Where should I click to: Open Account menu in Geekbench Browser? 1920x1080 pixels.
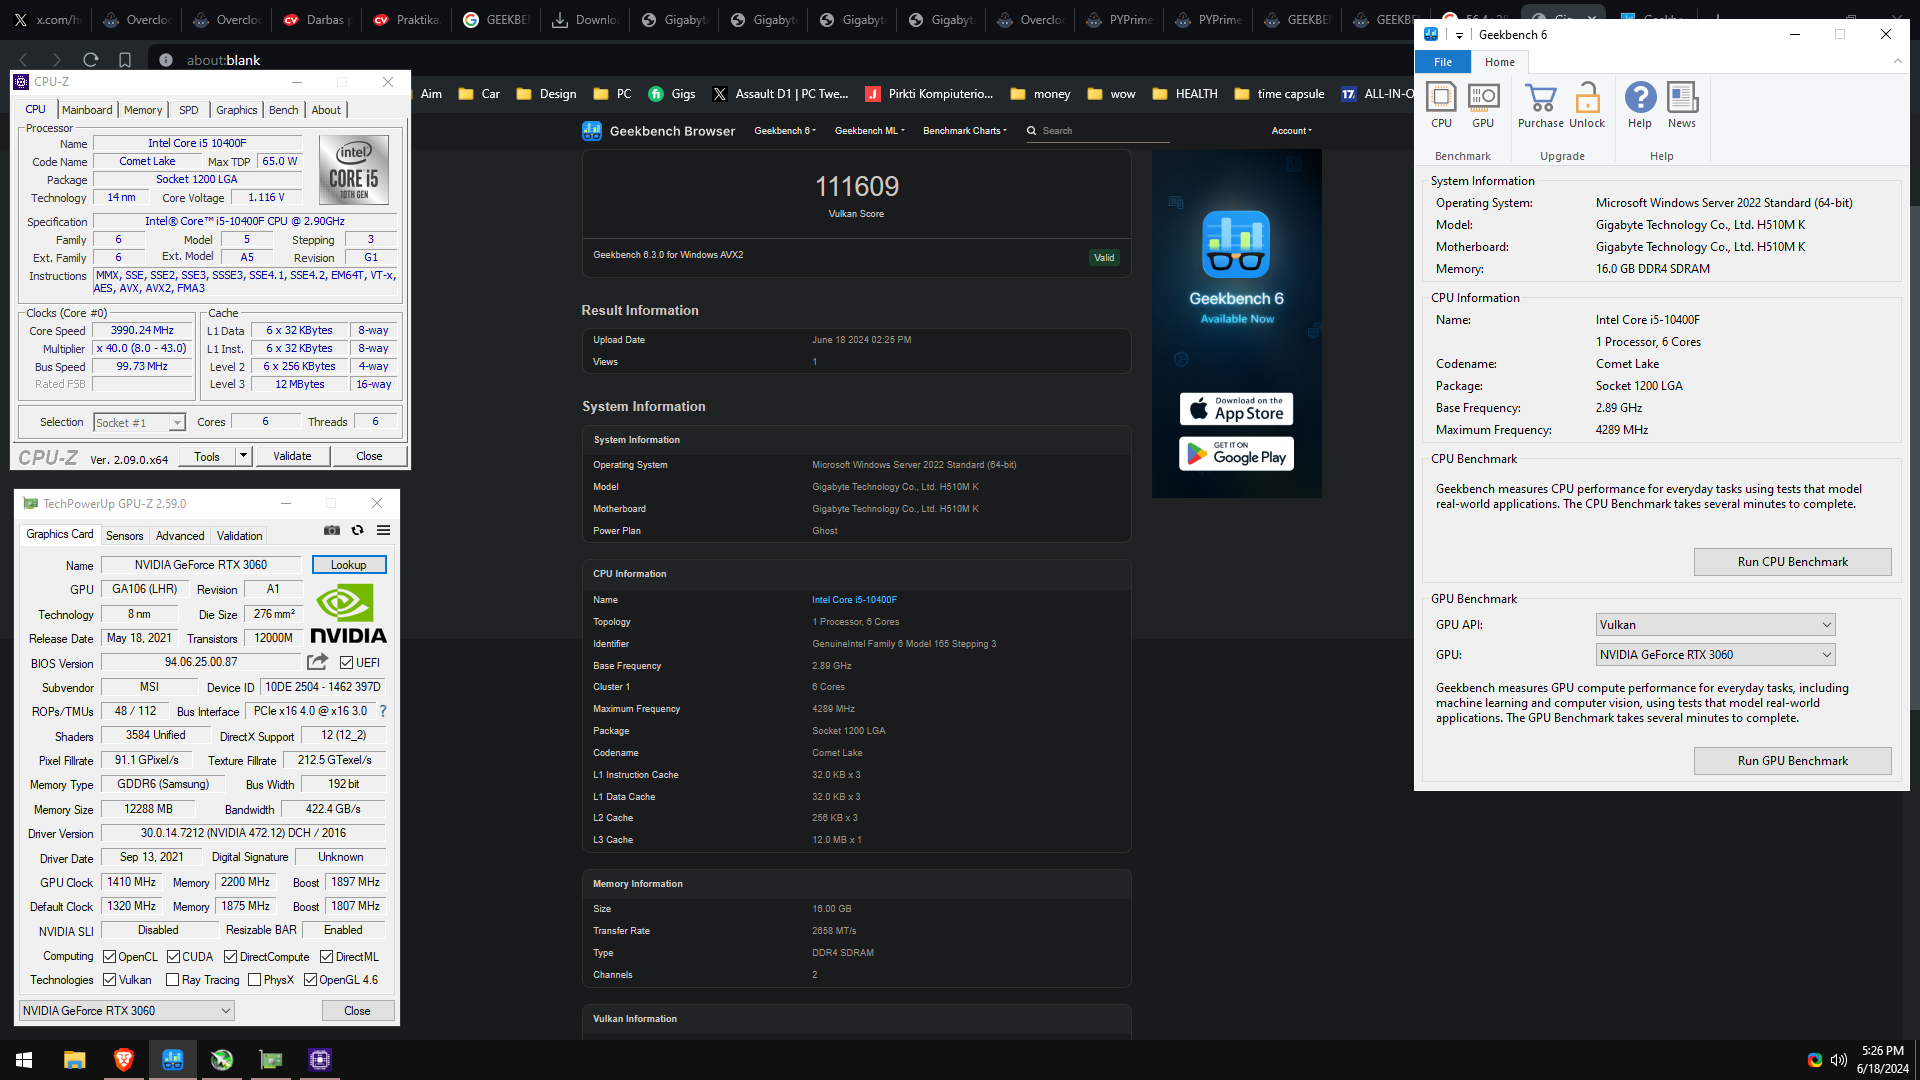(x=1291, y=131)
